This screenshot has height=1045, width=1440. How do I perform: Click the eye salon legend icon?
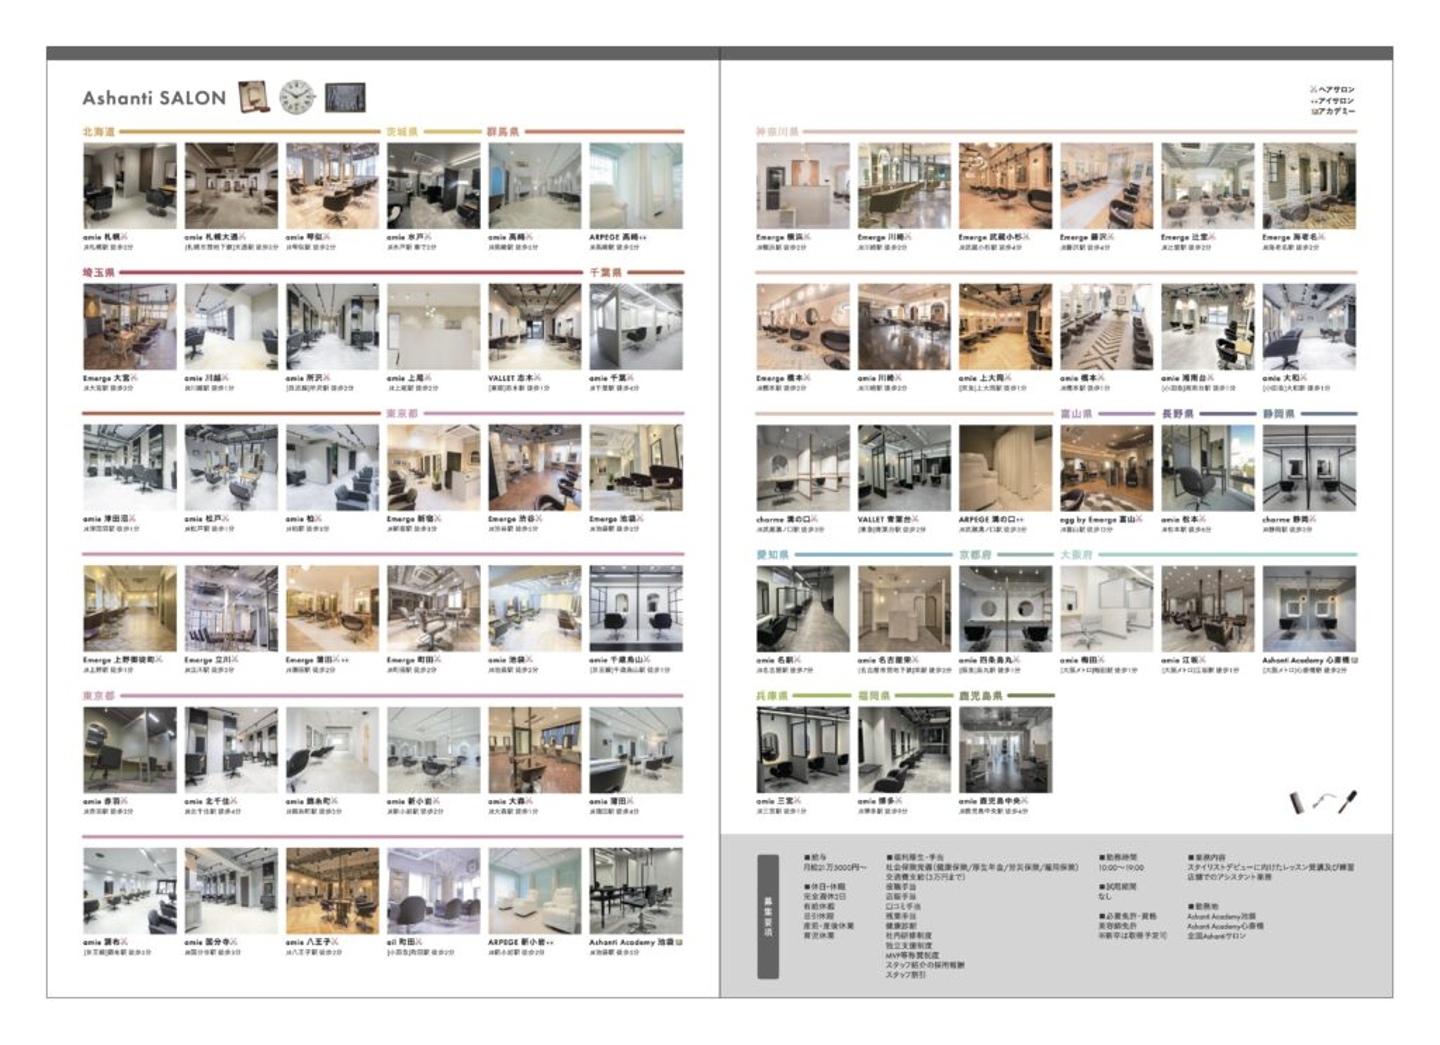coord(1314,101)
